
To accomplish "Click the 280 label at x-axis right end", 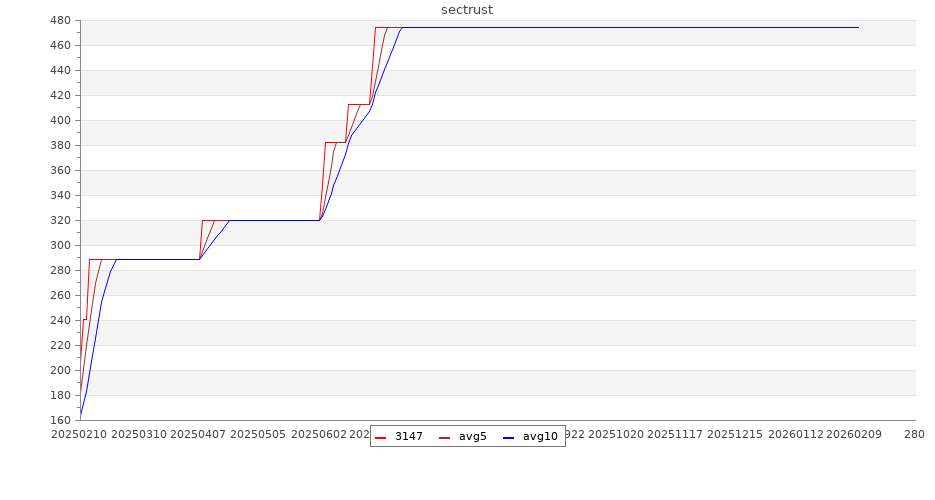I will [x=914, y=435].
